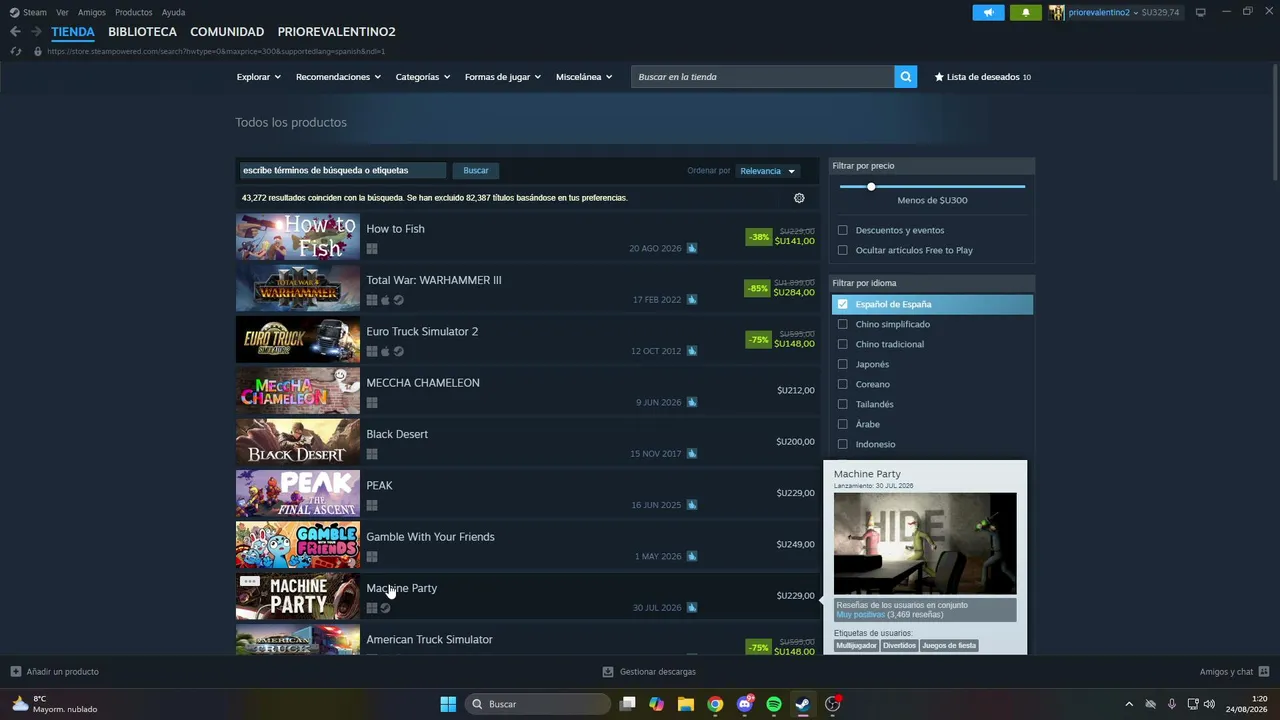Click the price filter slider handle
1280x720 pixels.
click(x=871, y=187)
